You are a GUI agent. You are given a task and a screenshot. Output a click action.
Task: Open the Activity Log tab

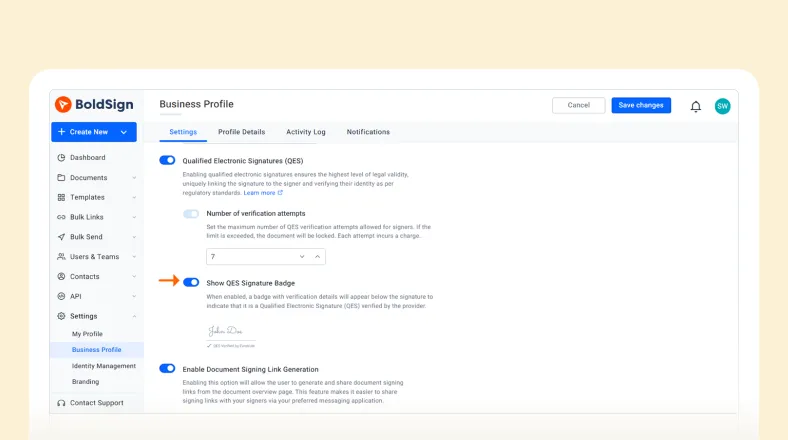click(305, 132)
